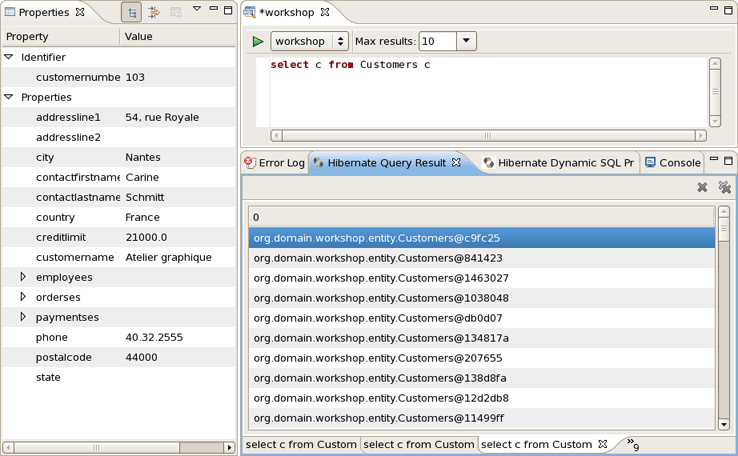The image size is (738, 456).
Task: Run the HQL query with green play button
Action: [258, 42]
